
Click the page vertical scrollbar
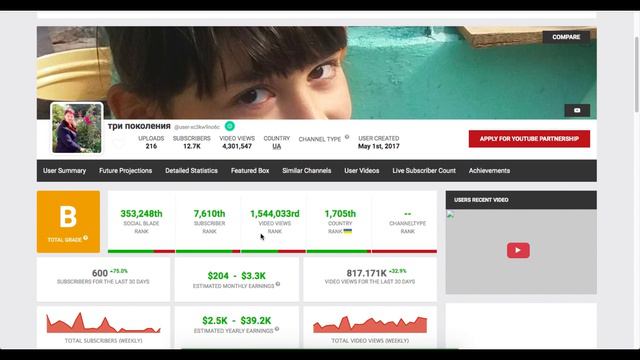636,74
